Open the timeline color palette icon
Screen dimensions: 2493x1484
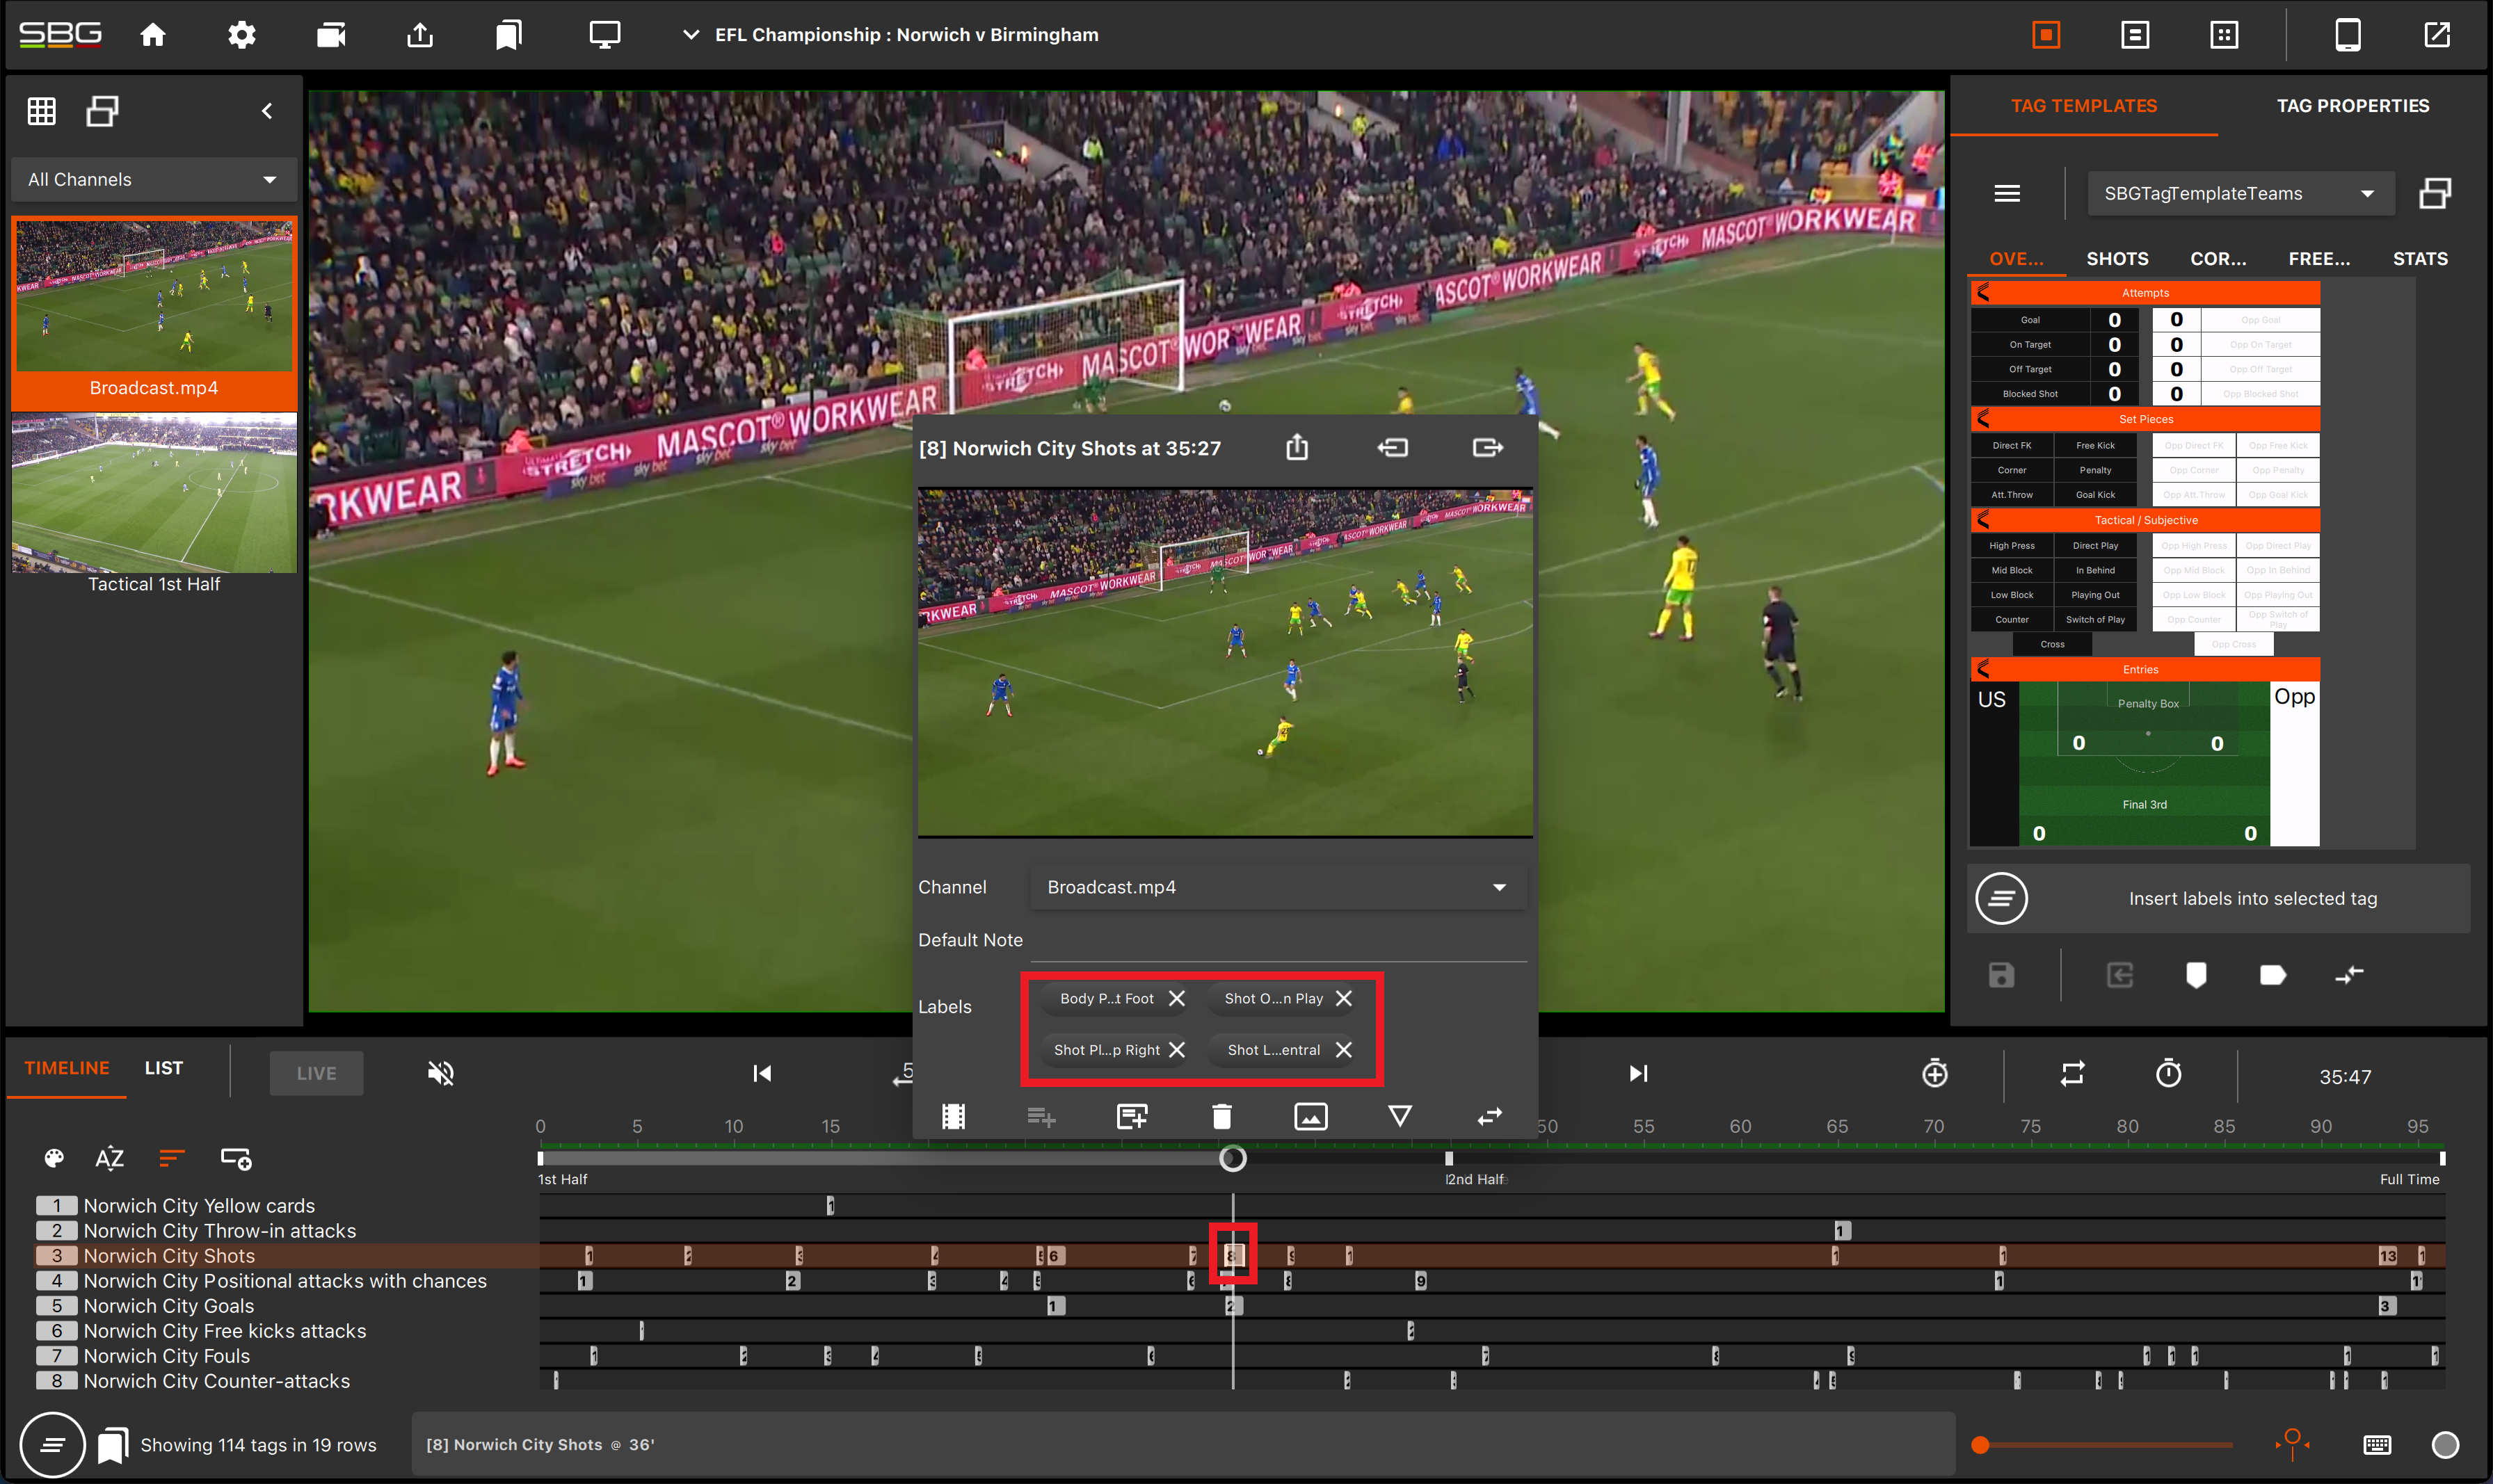[54, 1159]
